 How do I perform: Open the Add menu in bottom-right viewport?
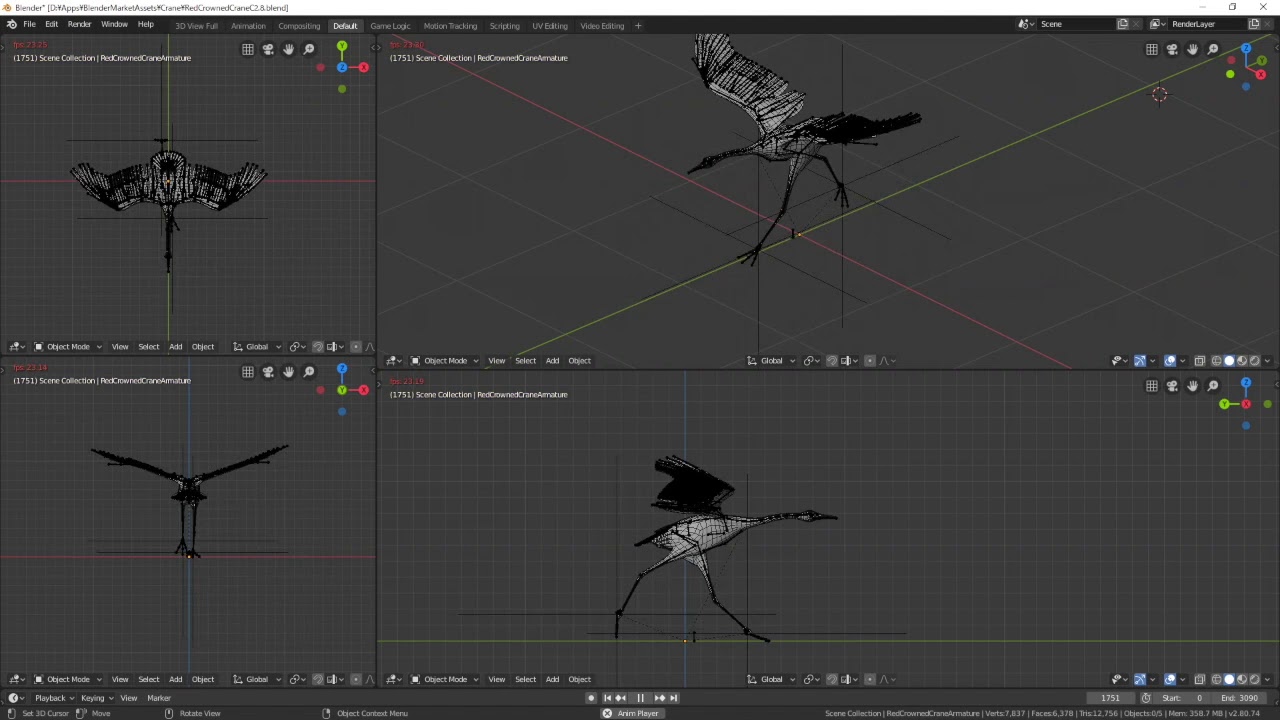tap(552, 679)
